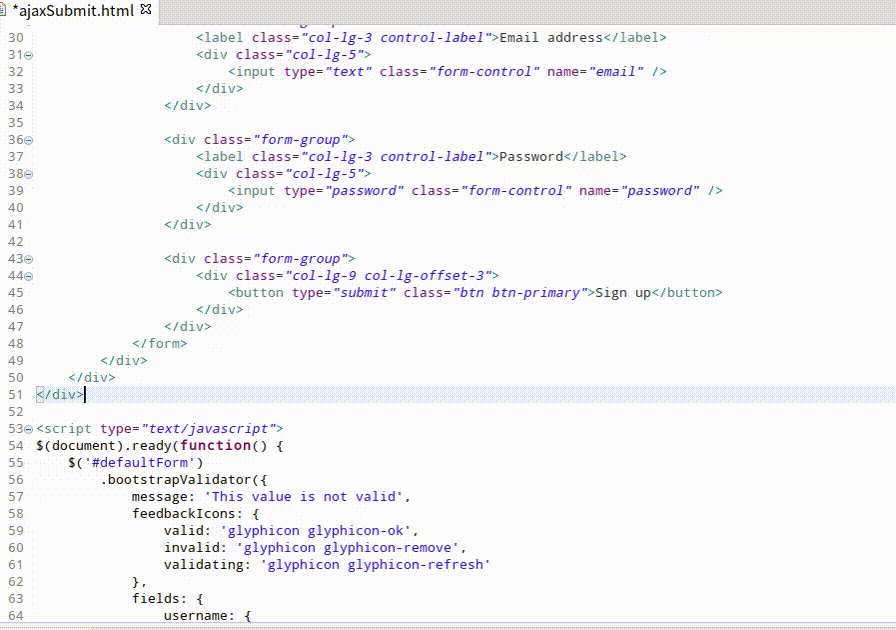Viewport: 896px width, 630px height.
Task: Collapse the col-lg-5 fold on line 38
Action: [x=29, y=174]
